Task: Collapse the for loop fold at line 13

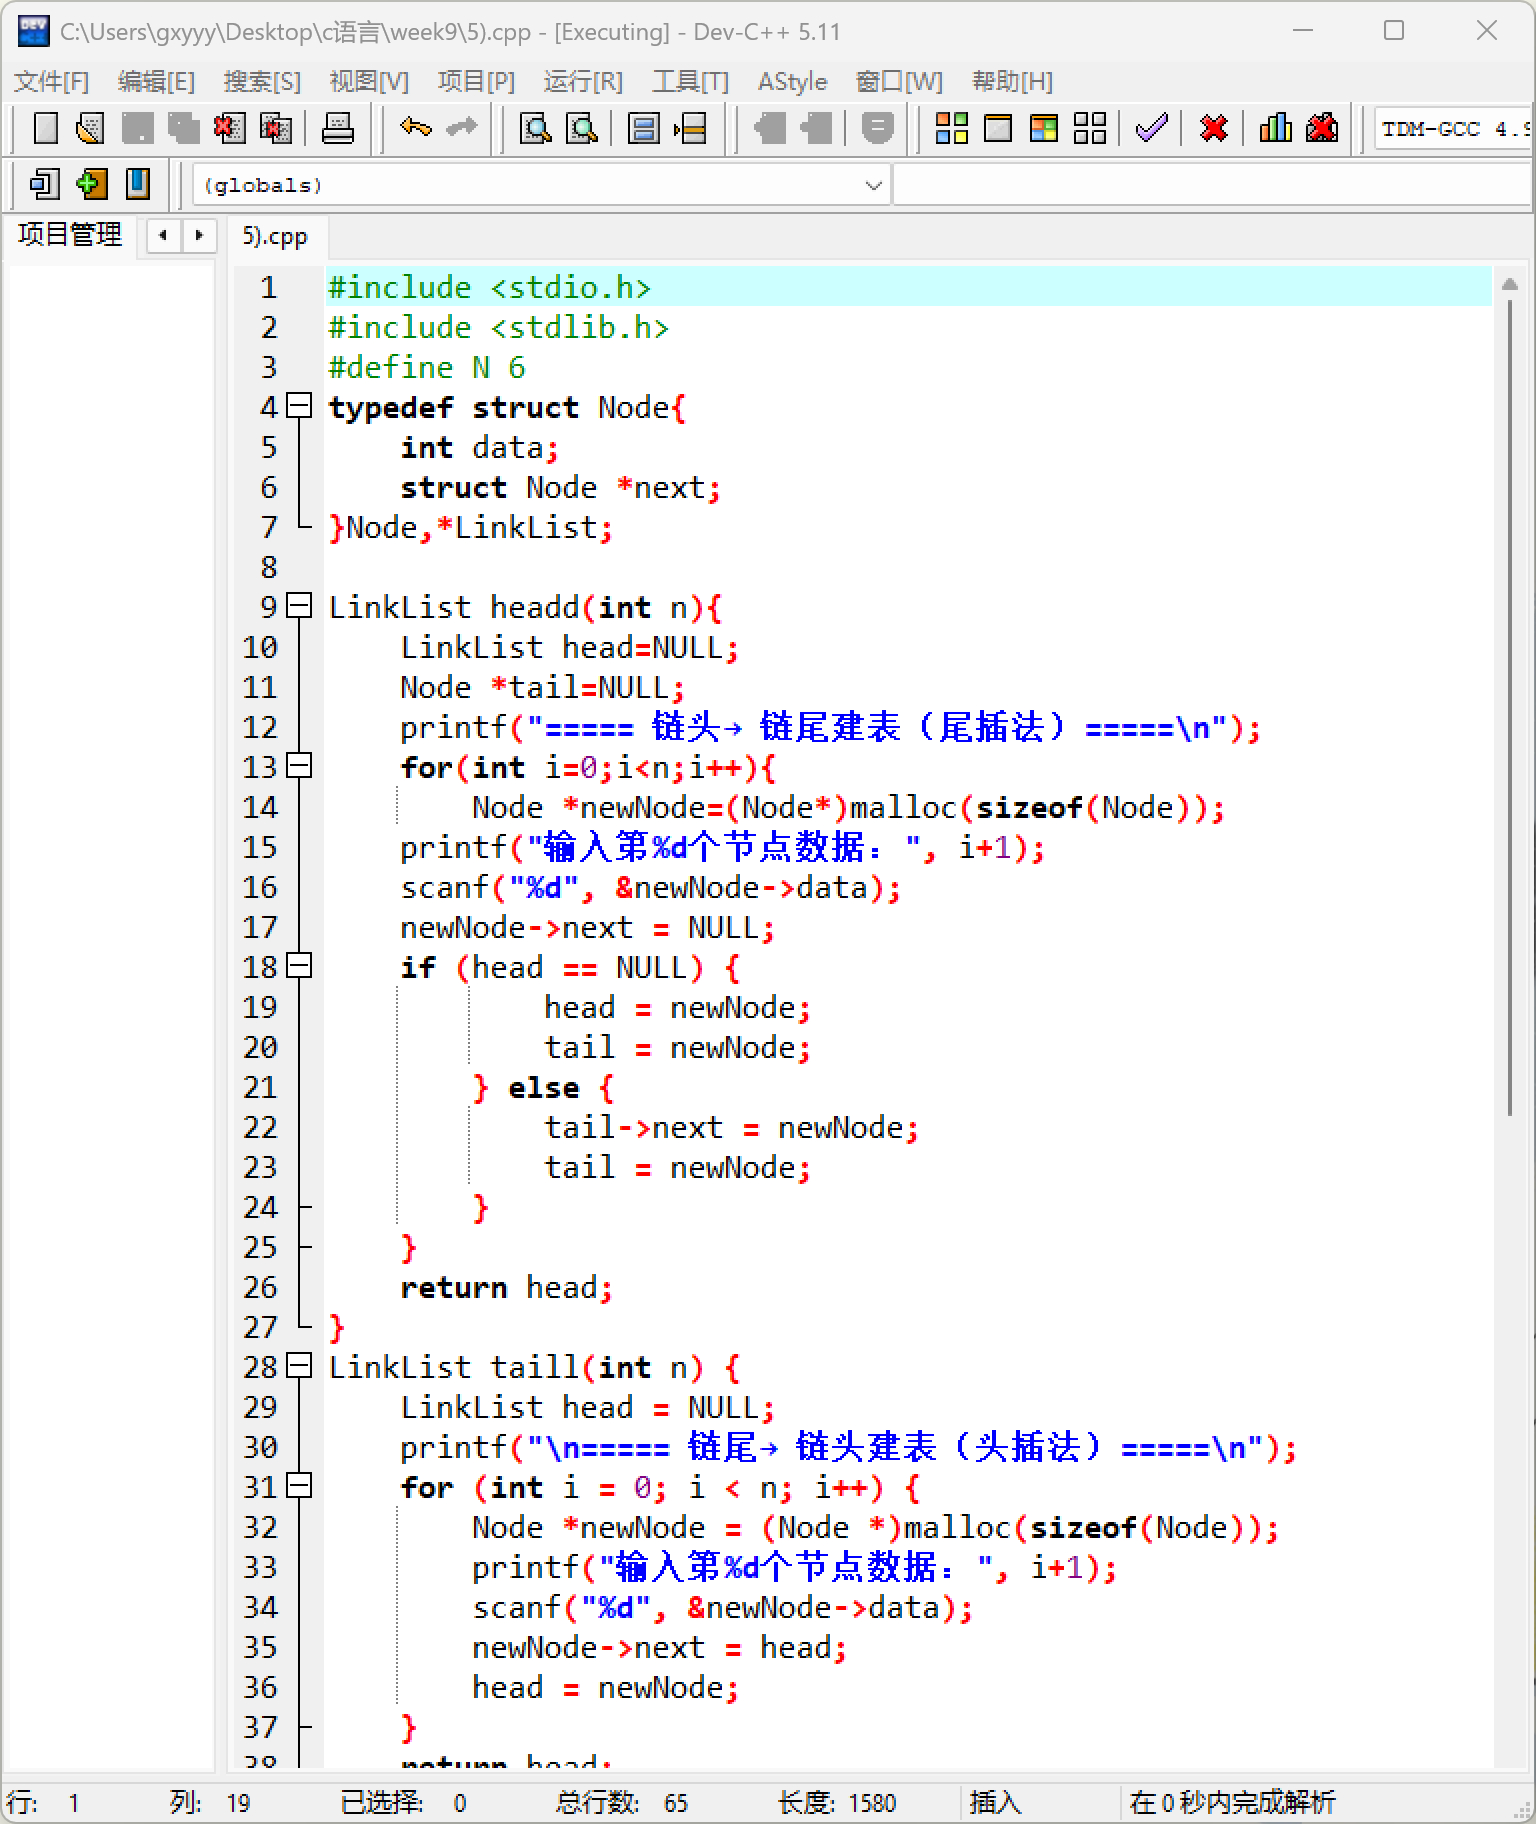Action: click(299, 766)
